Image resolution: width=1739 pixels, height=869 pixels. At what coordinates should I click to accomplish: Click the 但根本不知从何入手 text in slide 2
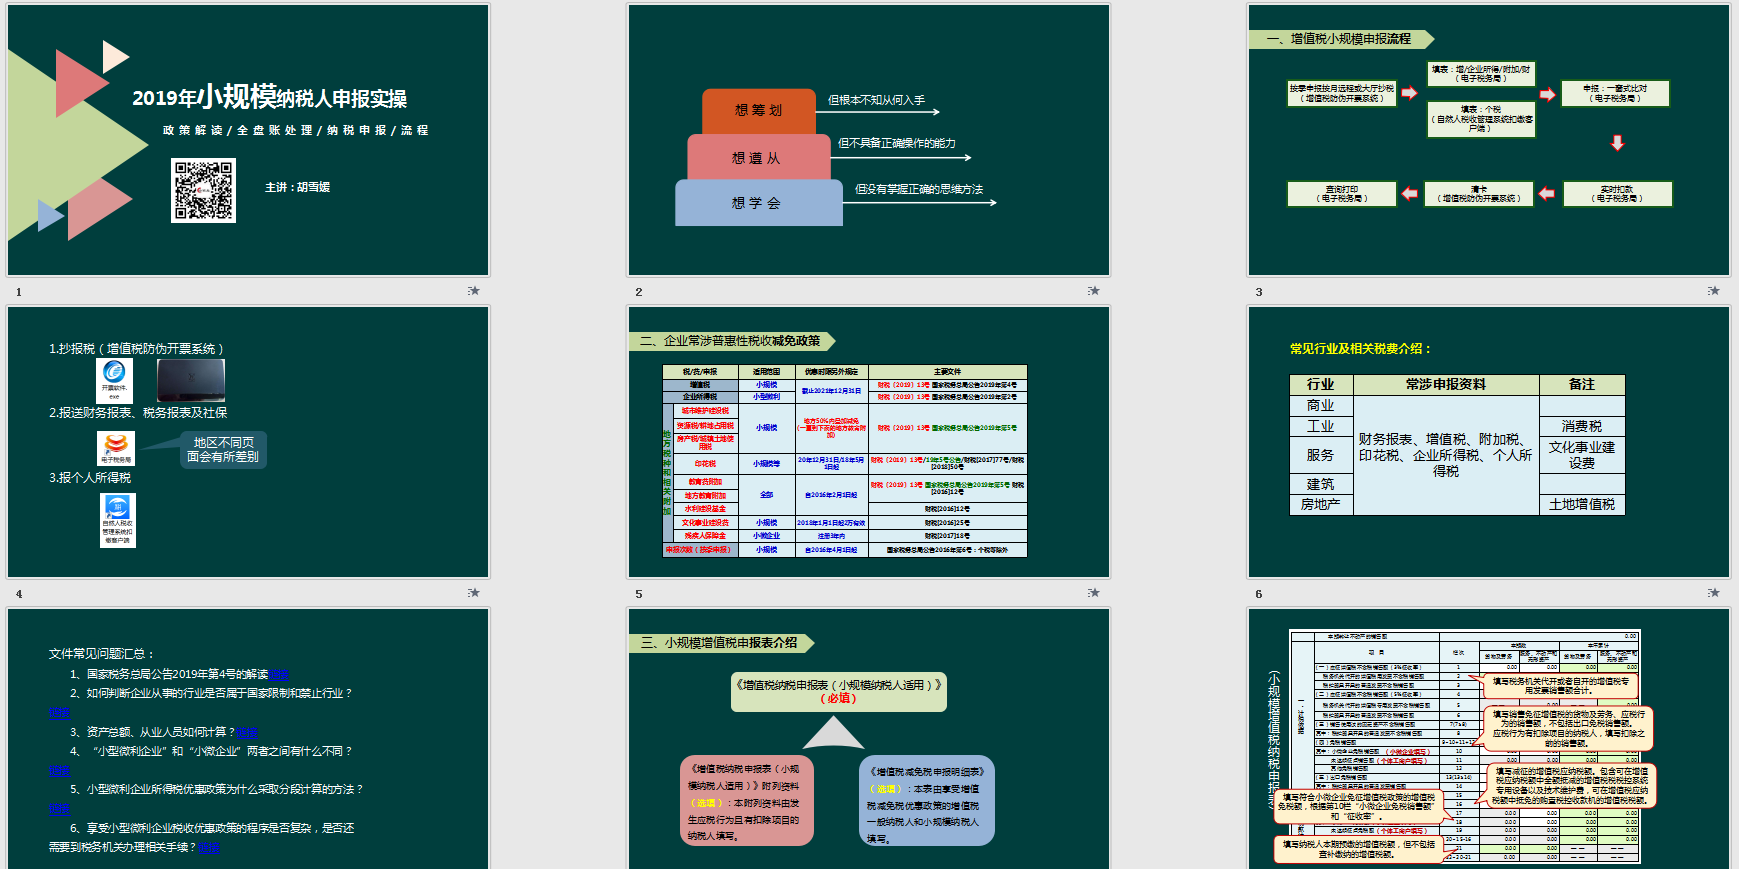coord(876,100)
